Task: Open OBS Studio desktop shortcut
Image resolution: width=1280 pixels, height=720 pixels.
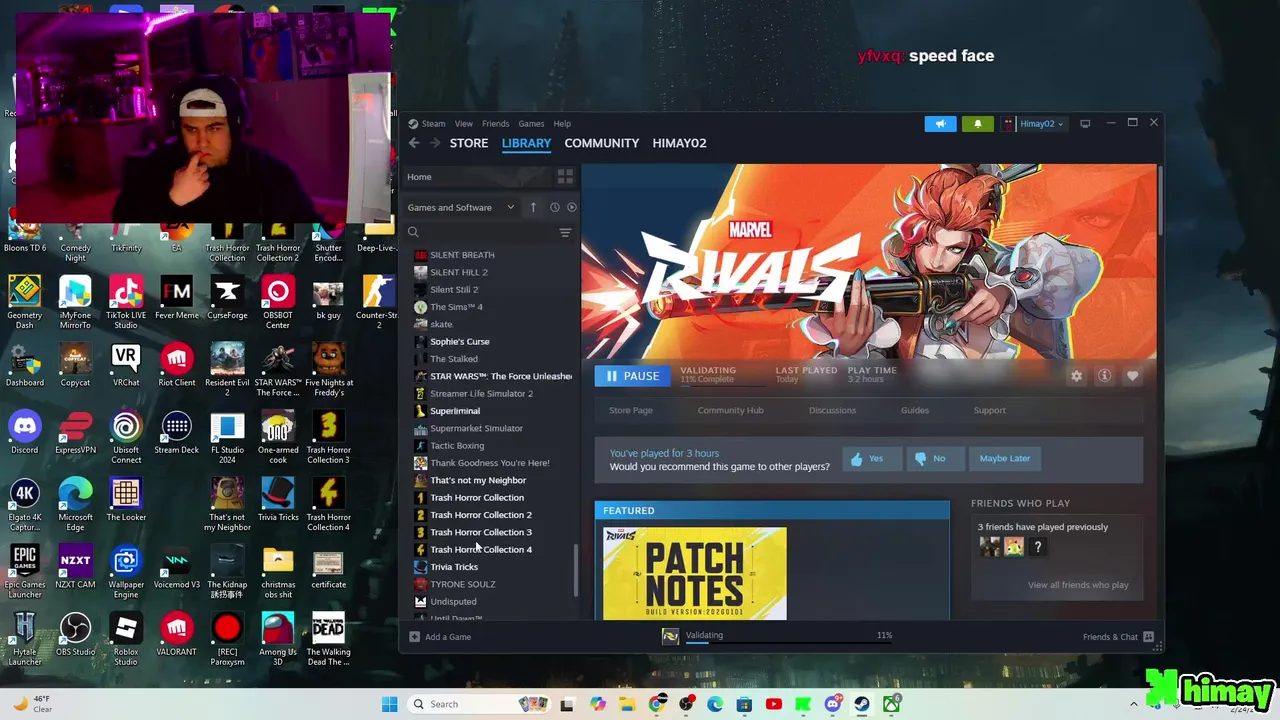Action: point(75,635)
